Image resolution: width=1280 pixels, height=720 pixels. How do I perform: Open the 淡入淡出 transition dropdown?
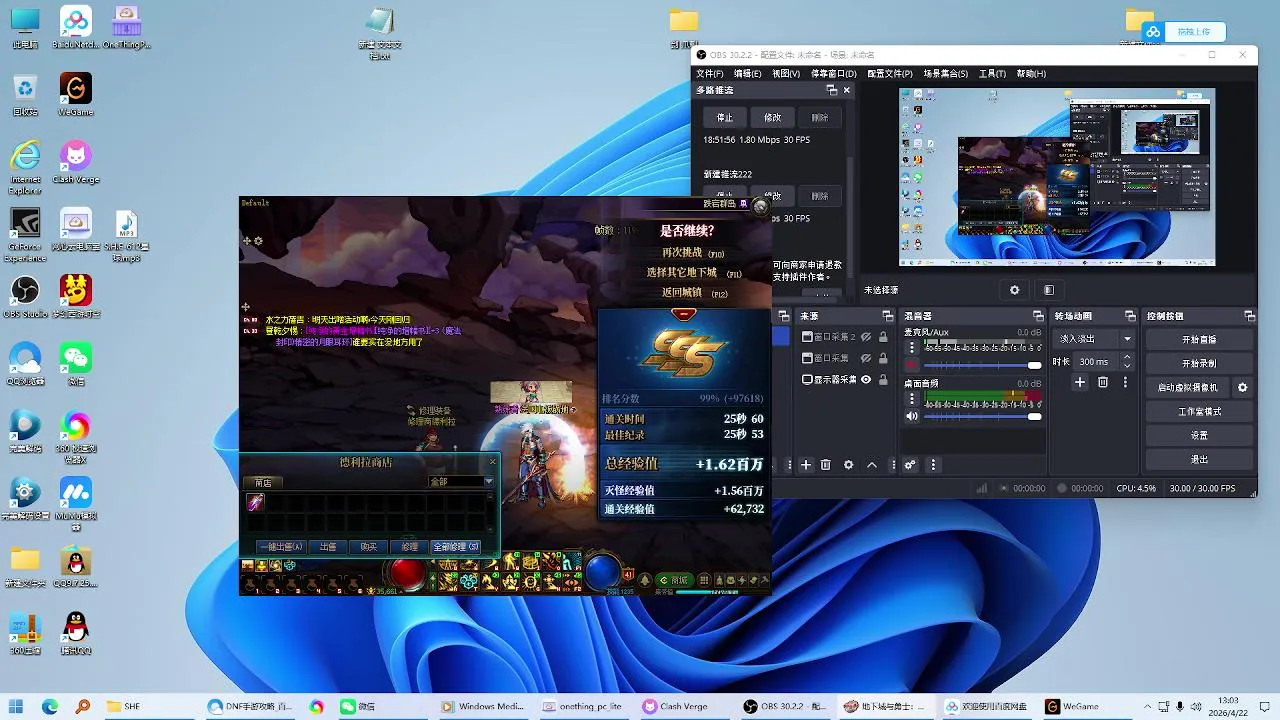click(x=1096, y=339)
